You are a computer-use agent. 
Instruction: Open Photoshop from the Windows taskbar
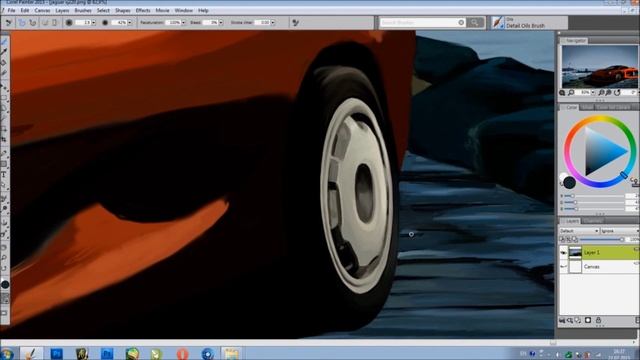tap(56, 353)
